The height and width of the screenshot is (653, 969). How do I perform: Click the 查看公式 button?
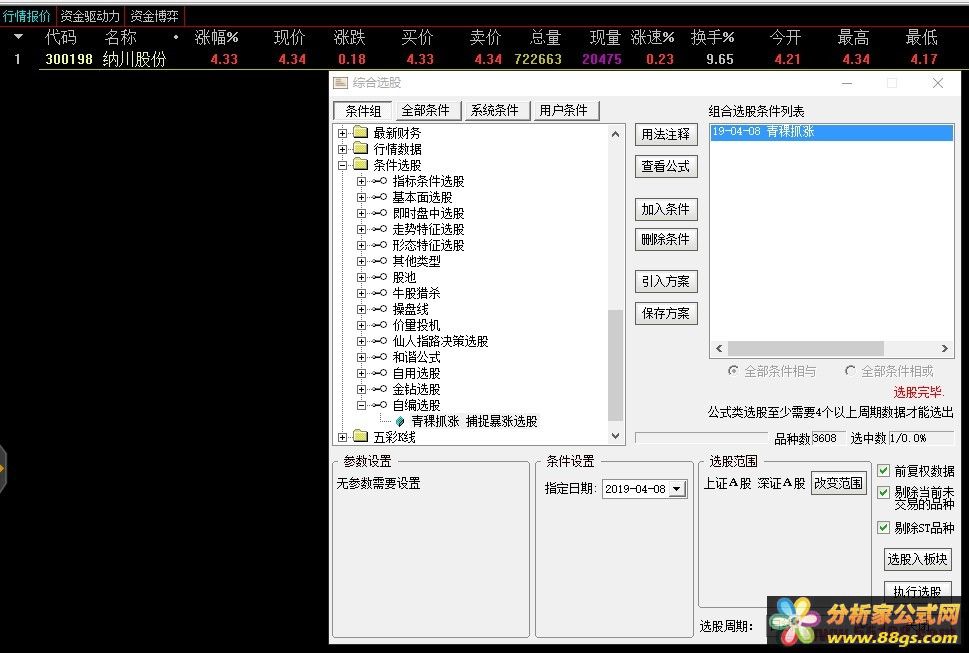point(666,166)
